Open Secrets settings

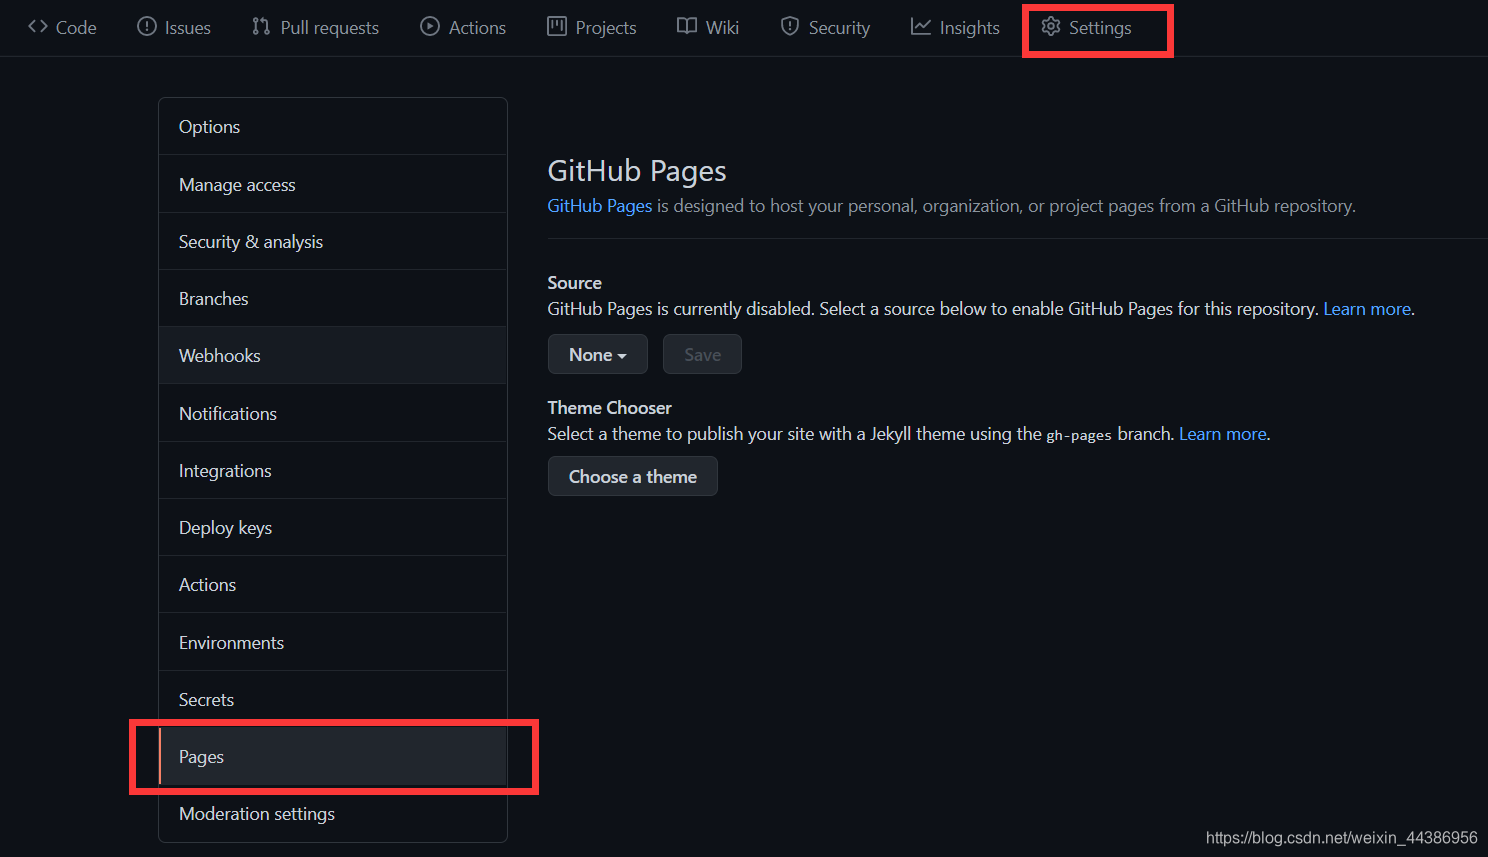333,700
